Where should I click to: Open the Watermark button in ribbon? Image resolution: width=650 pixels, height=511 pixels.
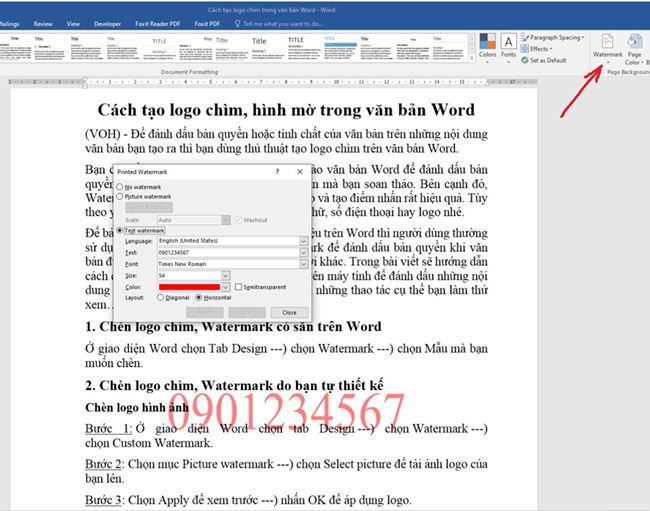(x=607, y=48)
